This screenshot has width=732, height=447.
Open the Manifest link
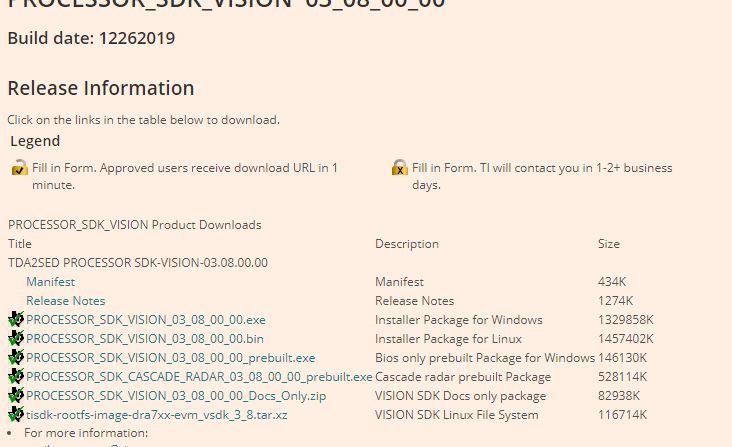[50, 282]
